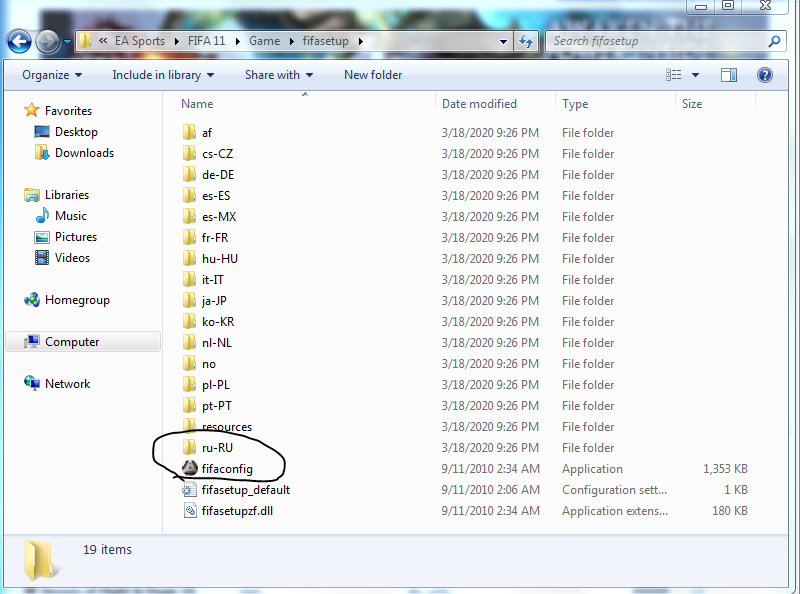800x594 pixels.
Task: Select Game in the address bar
Action: point(264,41)
